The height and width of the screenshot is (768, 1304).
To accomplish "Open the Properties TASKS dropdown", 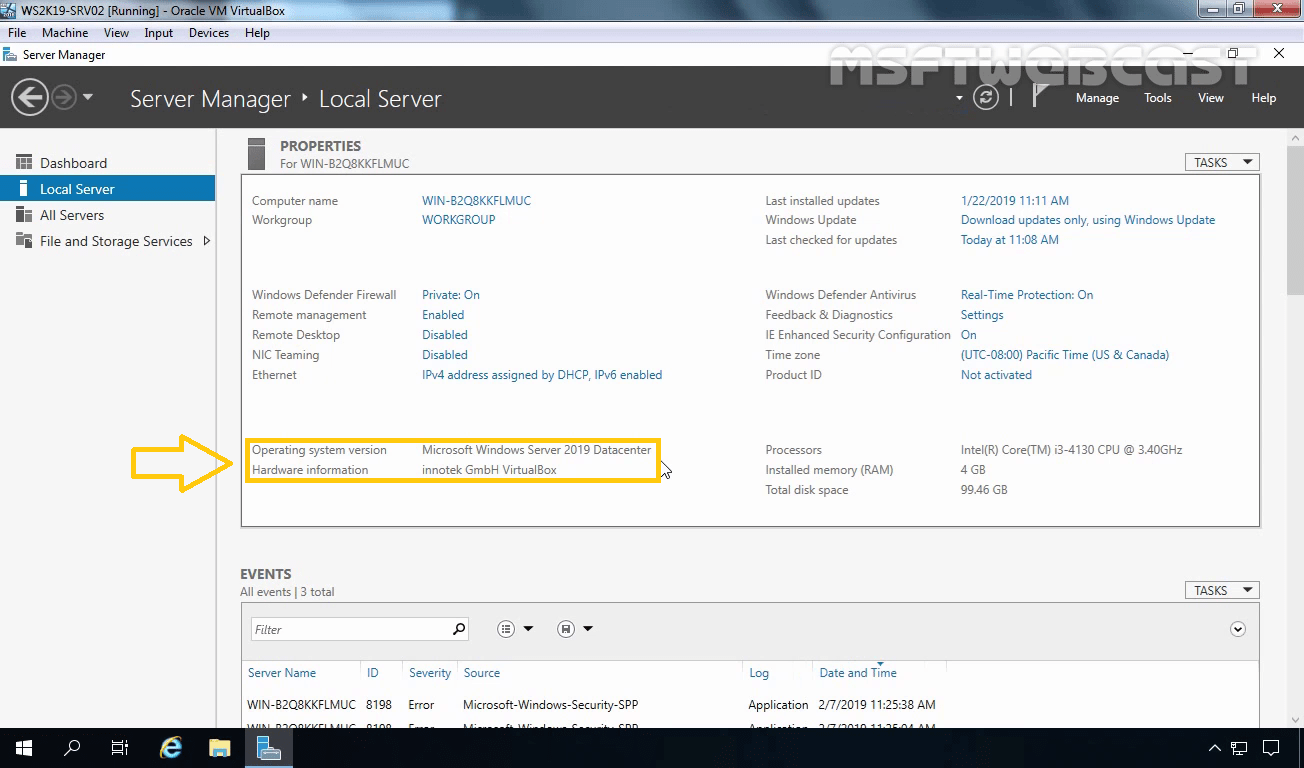I will point(1222,162).
